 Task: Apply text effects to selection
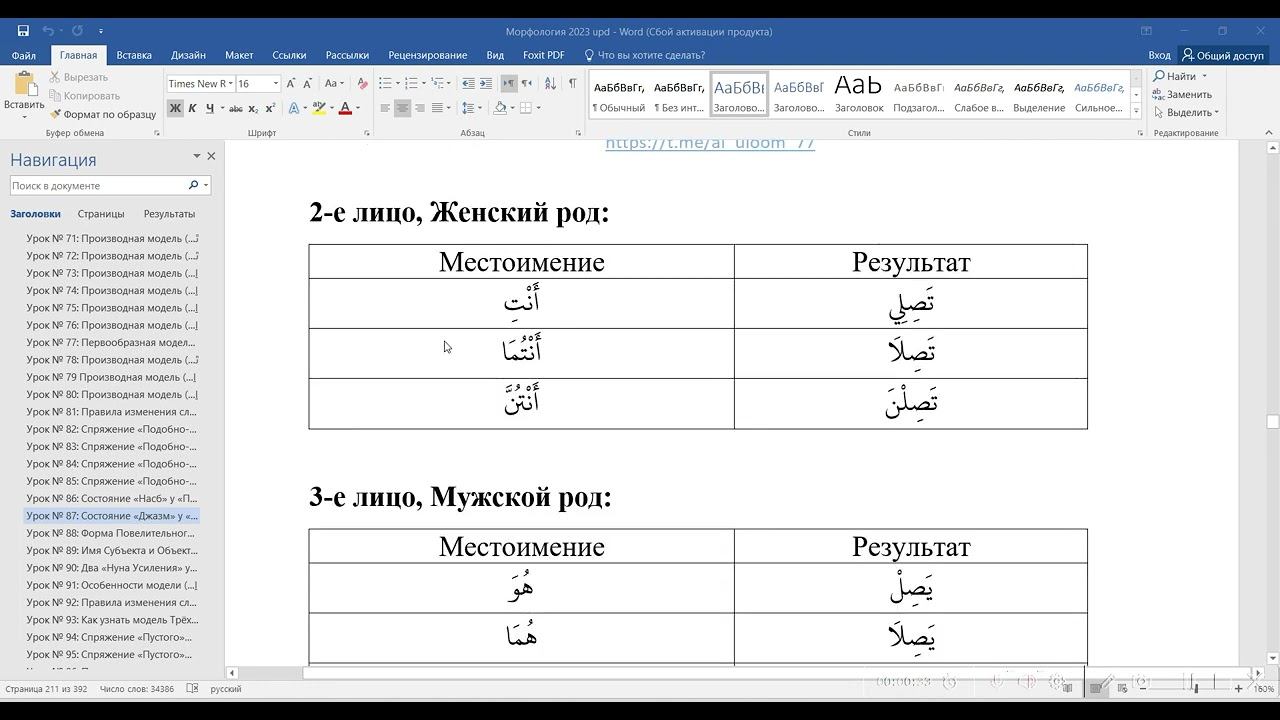pyautogui.click(x=294, y=108)
